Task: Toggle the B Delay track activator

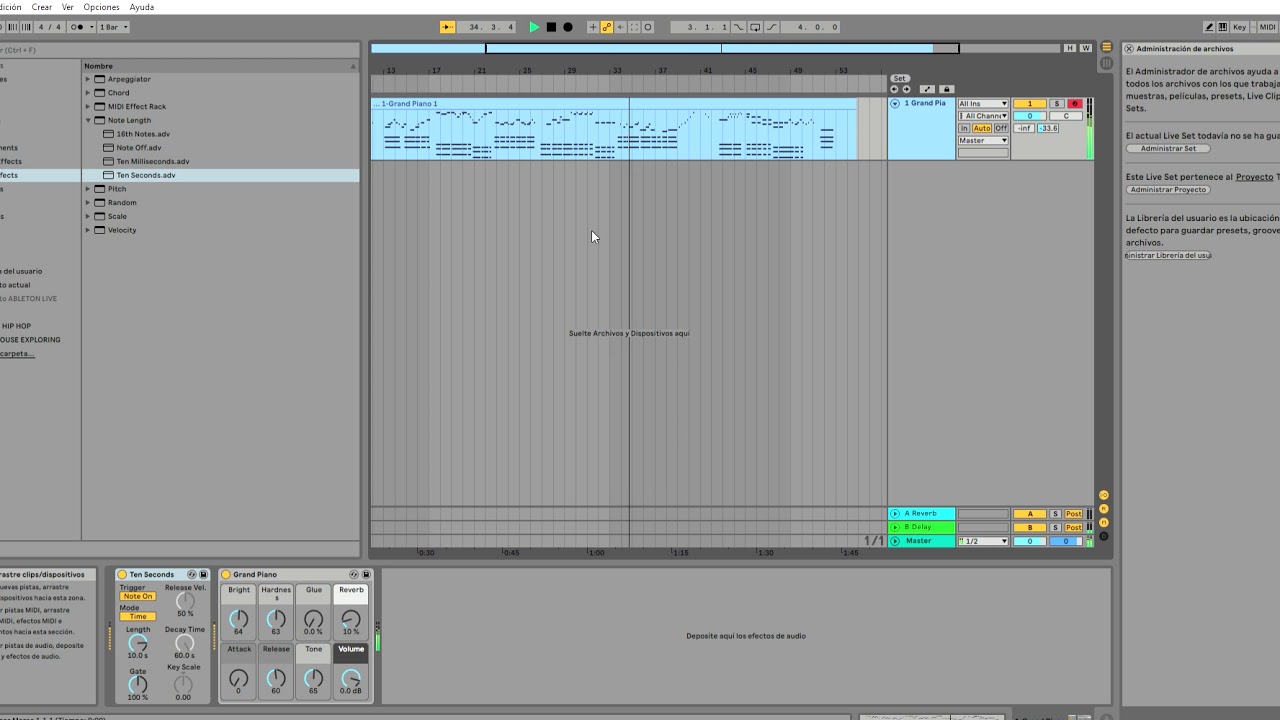Action: tap(1030, 527)
